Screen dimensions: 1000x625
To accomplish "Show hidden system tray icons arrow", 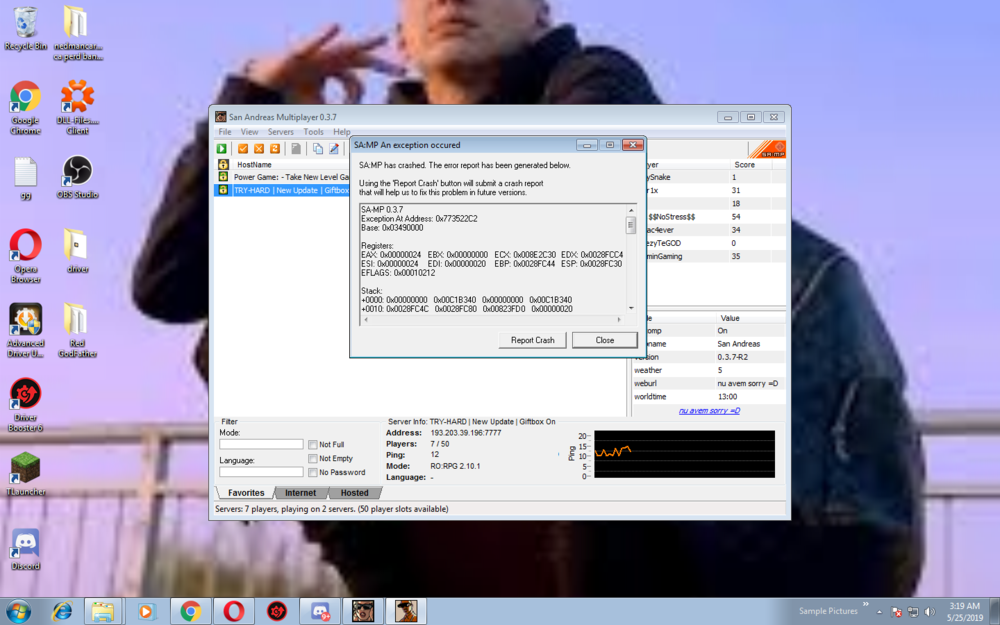I will coord(879,612).
